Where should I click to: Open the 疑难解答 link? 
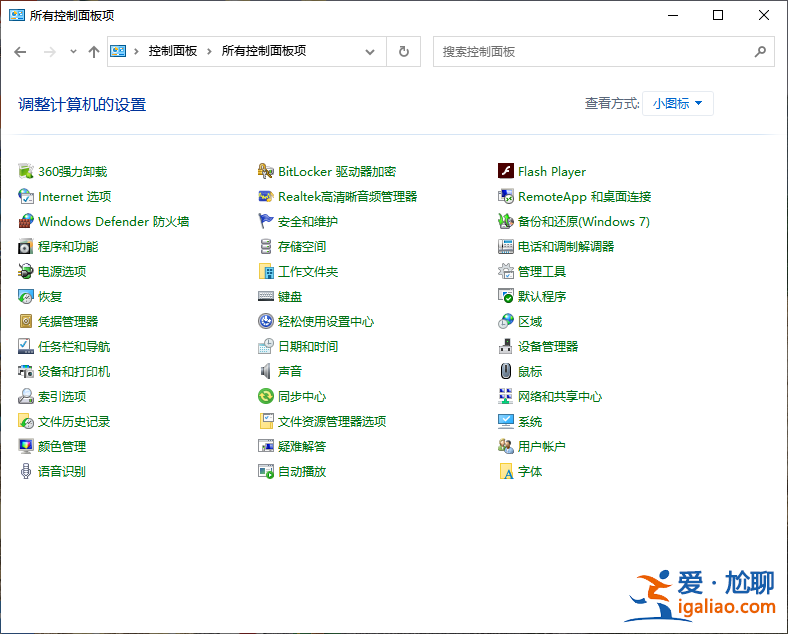[x=302, y=446]
